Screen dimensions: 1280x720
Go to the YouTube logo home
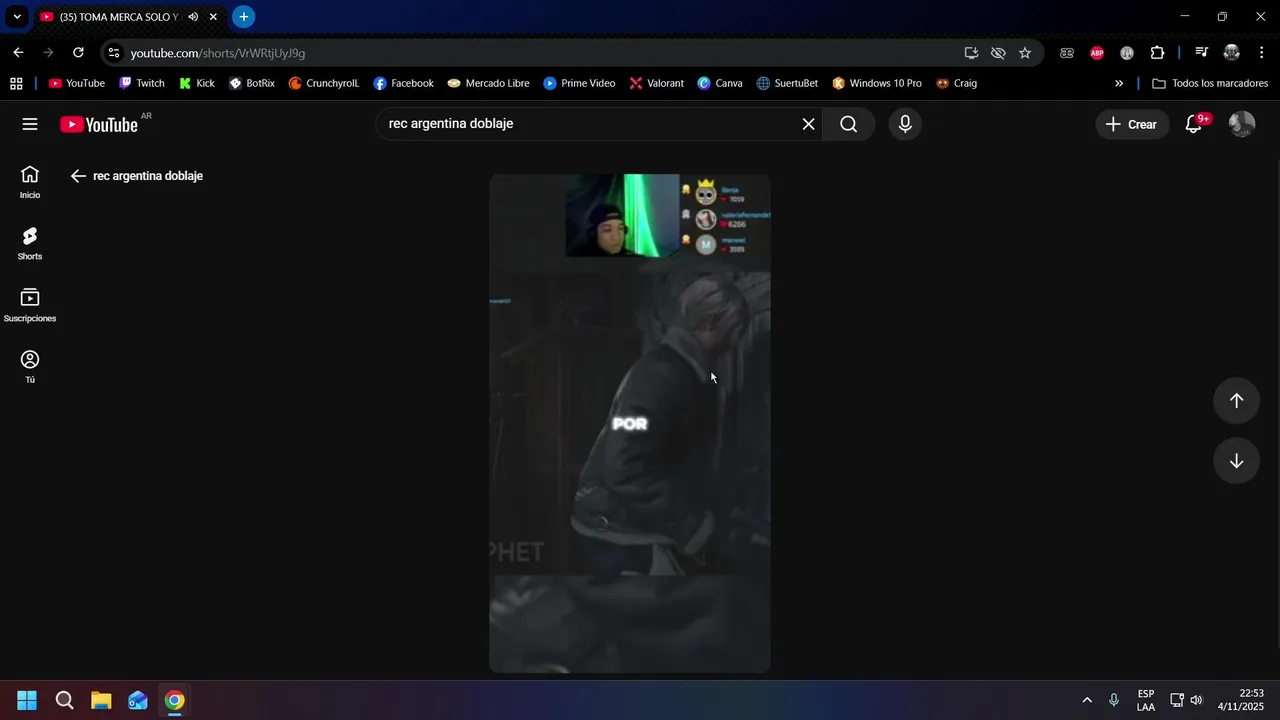coord(98,124)
